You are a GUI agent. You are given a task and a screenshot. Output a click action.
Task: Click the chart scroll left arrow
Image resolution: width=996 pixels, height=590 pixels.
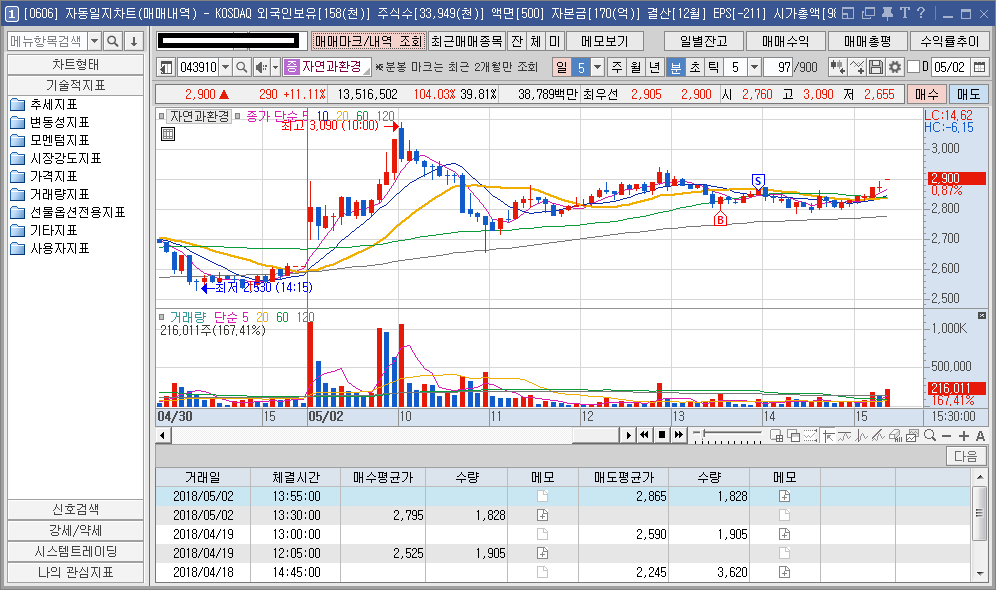[163, 435]
